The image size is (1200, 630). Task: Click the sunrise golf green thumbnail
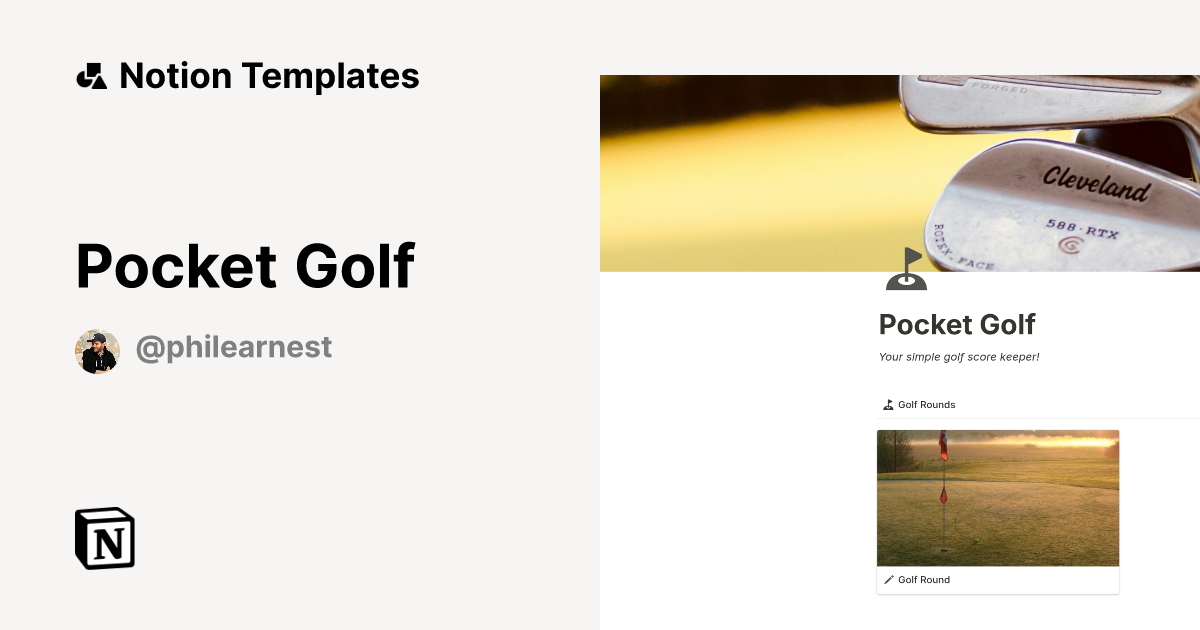pyautogui.click(x=997, y=497)
